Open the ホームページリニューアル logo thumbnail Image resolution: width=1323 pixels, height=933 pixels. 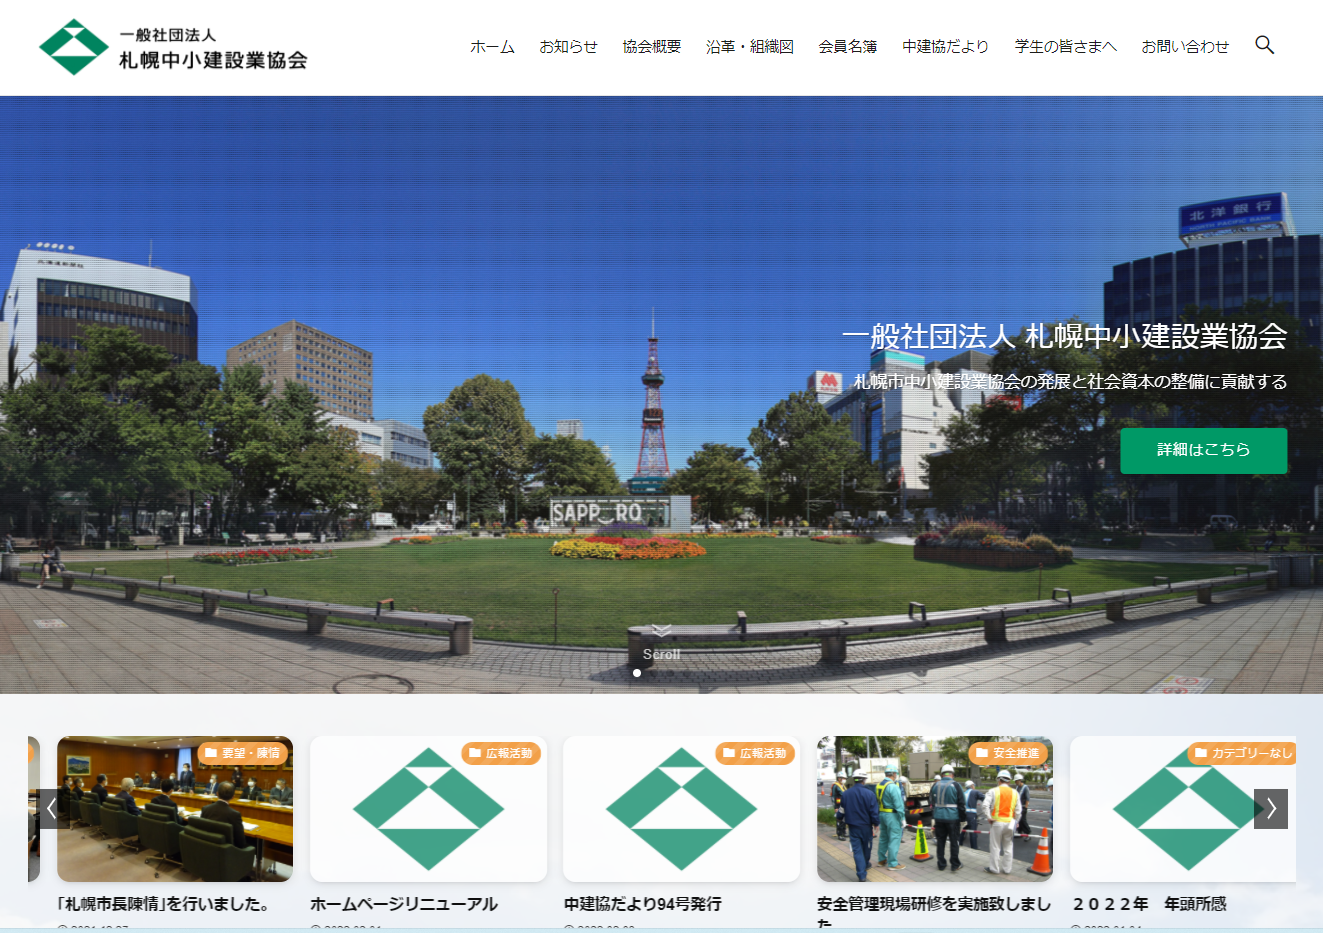click(x=428, y=809)
